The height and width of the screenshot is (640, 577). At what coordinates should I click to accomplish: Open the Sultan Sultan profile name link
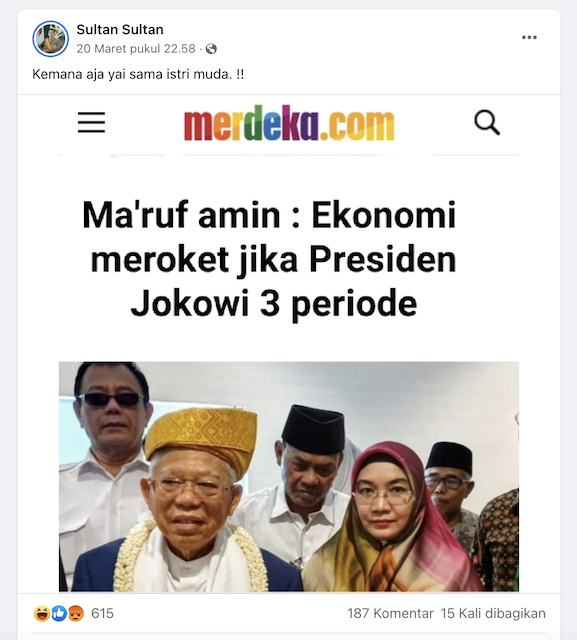tap(120, 29)
